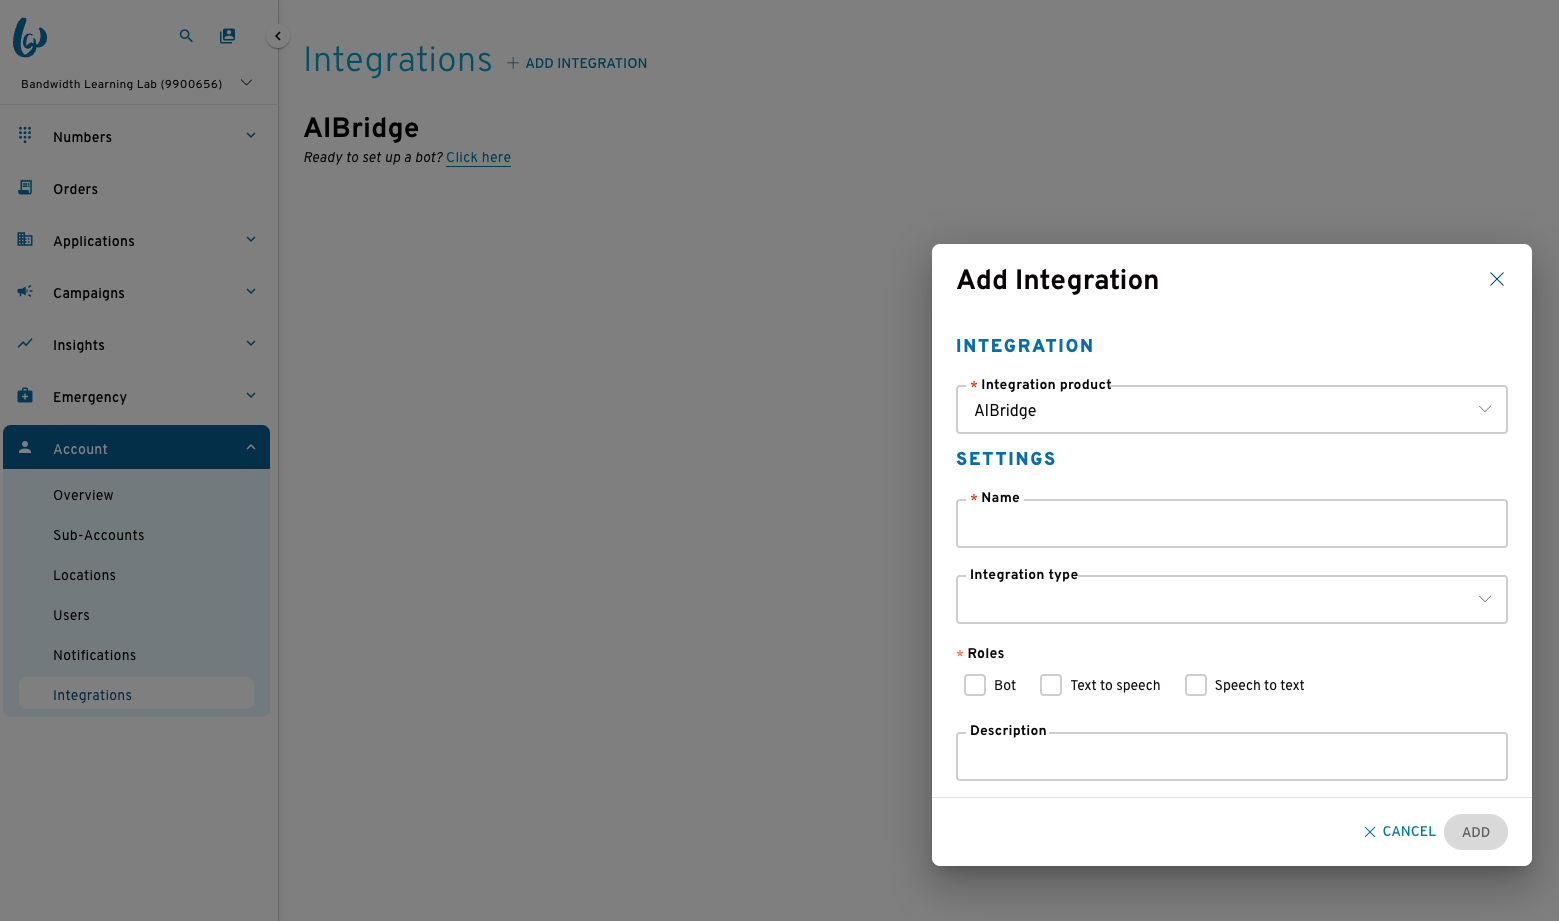
Task: Click the Emergency medical kit icon
Action: point(25,395)
